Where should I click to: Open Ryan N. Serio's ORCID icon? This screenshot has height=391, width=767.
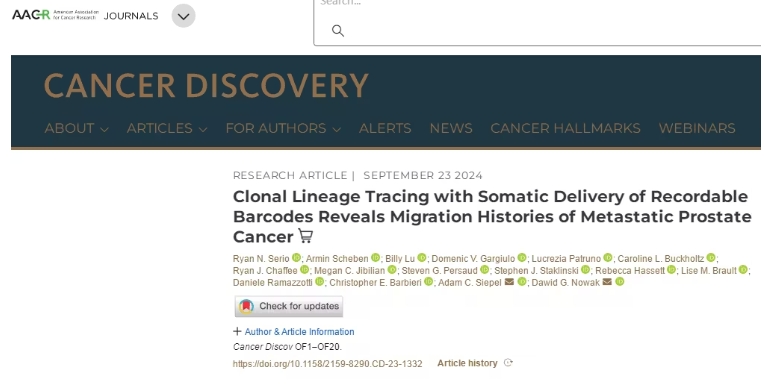click(x=296, y=258)
